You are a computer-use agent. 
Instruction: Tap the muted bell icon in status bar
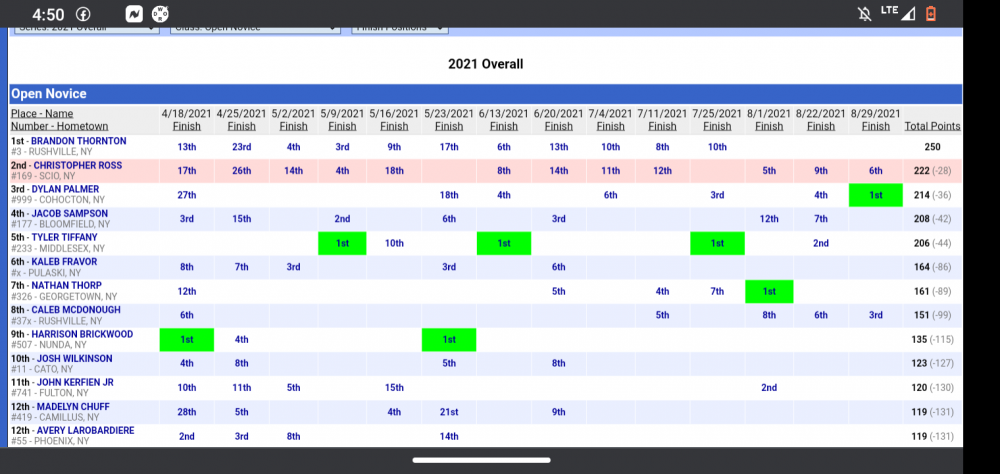pyautogui.click(x=865, y=14)
